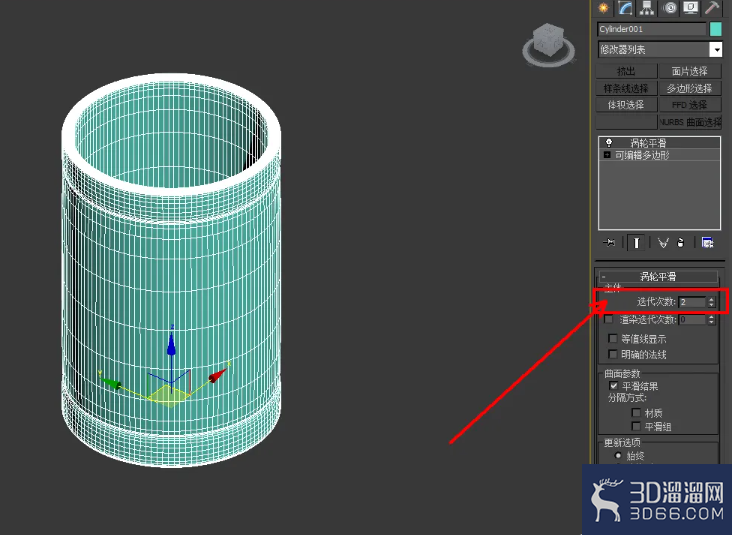Click the NURBS 曲面选择 button
Image resolution: width=732 pixels, height=535 pixels.
click(690, 122)
